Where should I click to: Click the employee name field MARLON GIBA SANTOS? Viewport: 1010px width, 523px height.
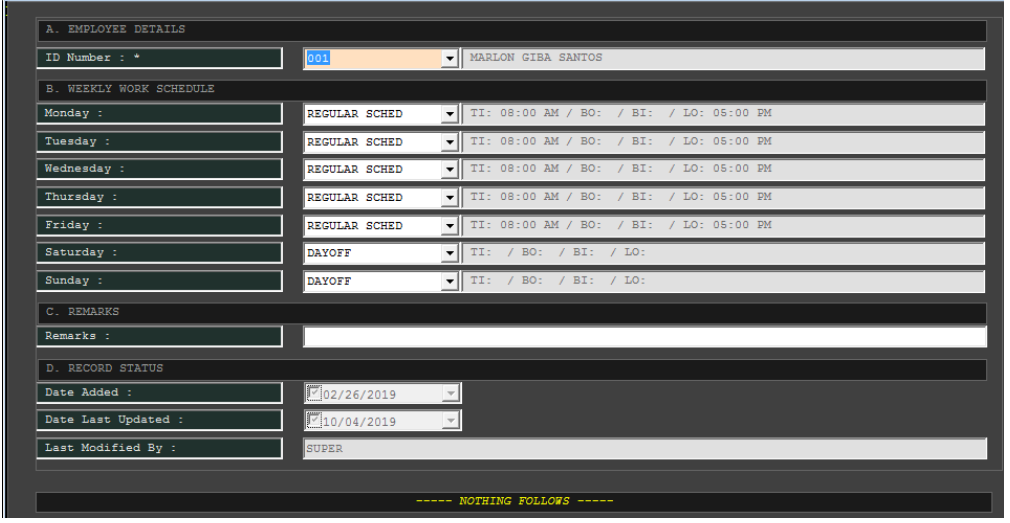[x=723, y=59]
